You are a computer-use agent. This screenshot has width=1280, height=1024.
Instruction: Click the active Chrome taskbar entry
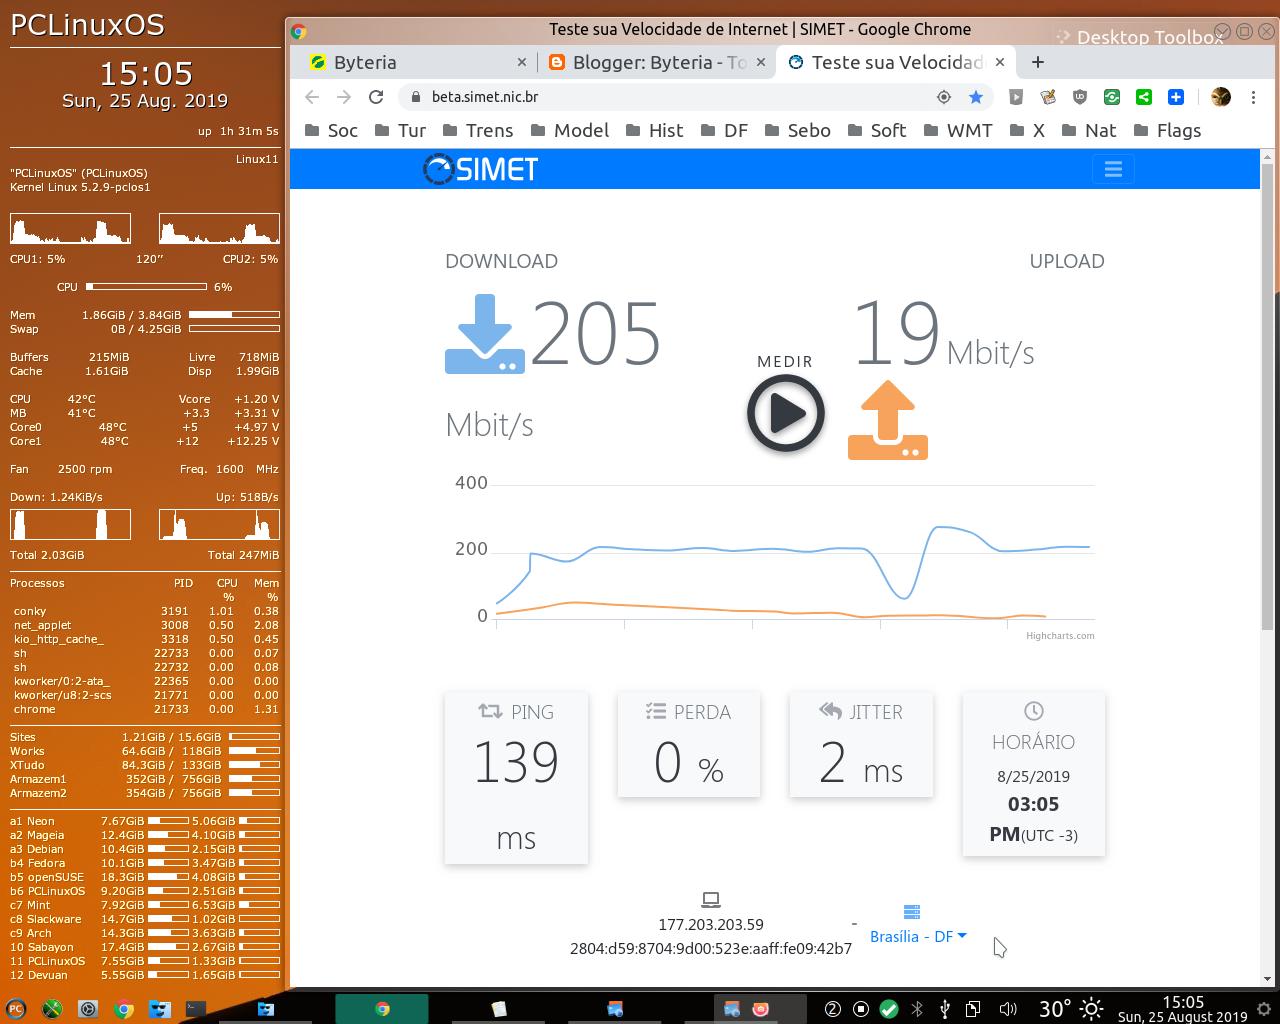[x=382, y=1009]
